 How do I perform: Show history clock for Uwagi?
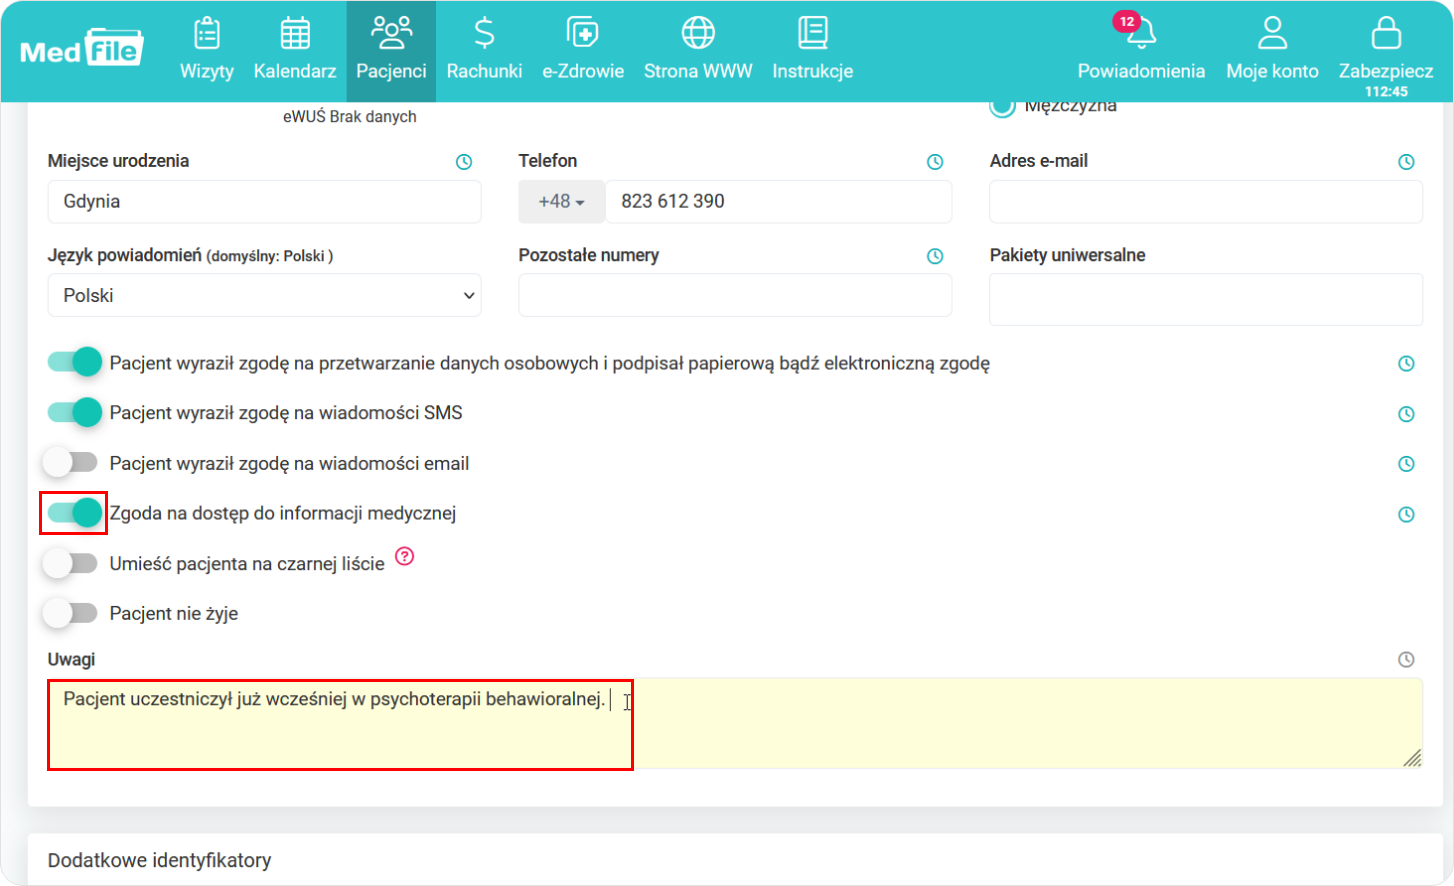[x=1406, y=660]
